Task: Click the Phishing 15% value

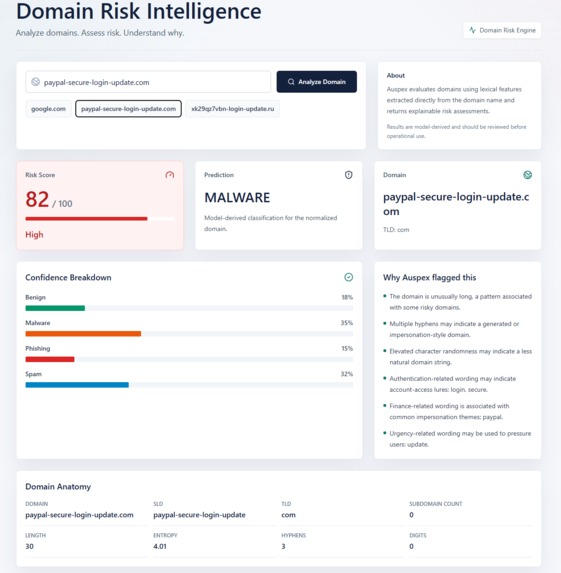Action: click(x=347, y=349)
